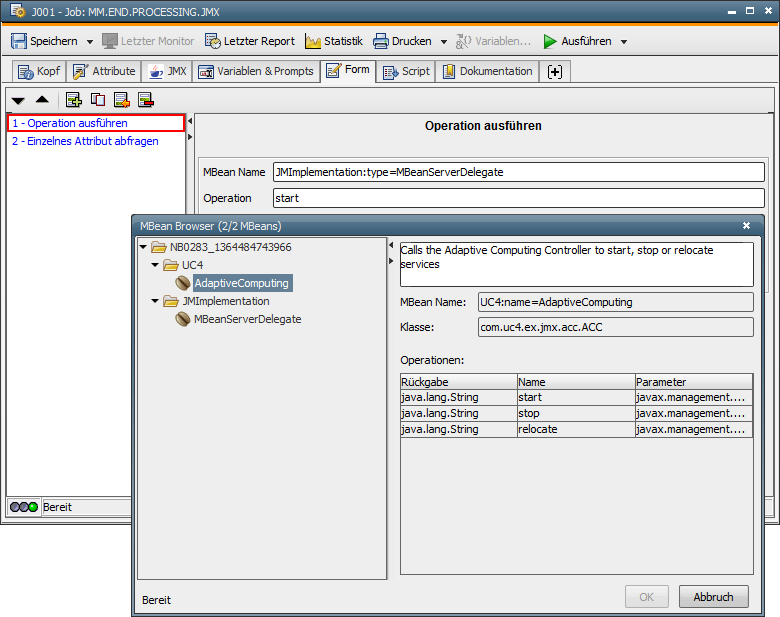Select '2 - Einzelnes Attribut abfragen' step
780x617 pixels.
coord(85,141)
